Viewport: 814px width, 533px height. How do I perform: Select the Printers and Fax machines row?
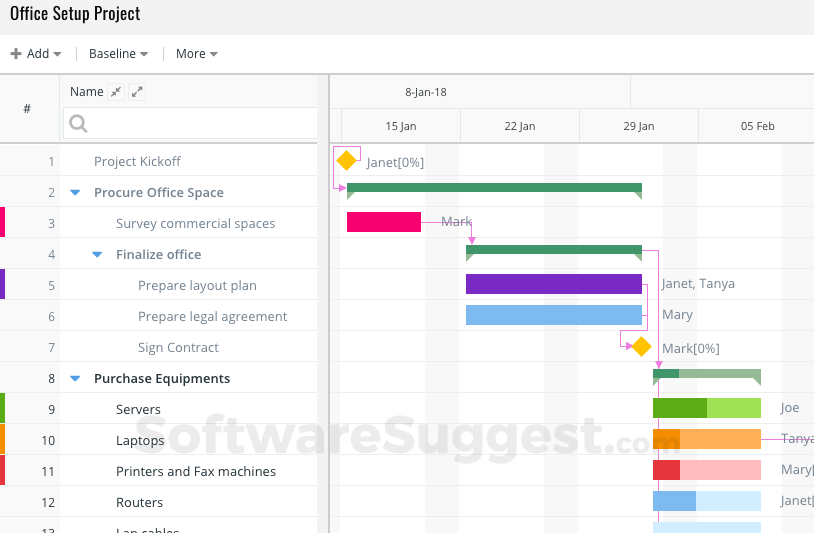click(x=158, y=471)
